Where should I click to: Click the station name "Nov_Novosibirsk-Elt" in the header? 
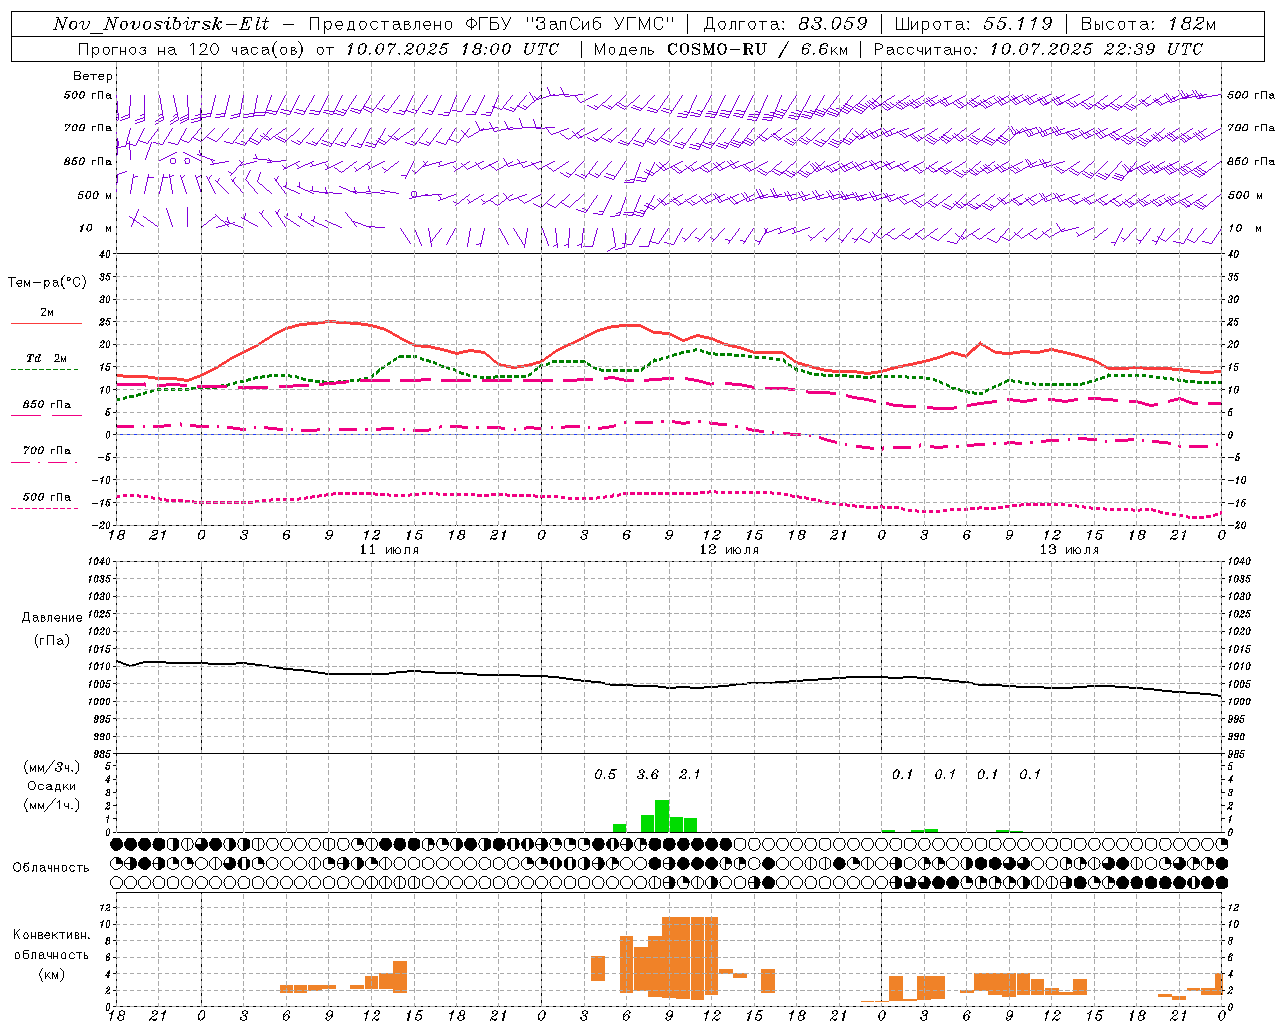[x=161, y=24]
